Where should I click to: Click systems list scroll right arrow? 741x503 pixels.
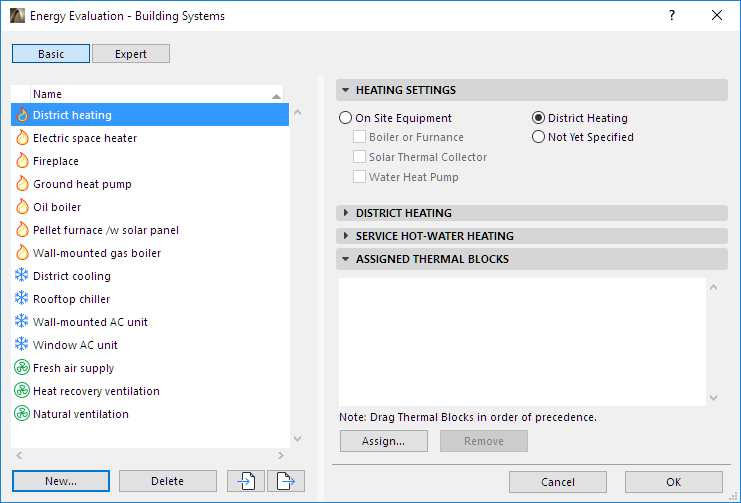point(281,455)
